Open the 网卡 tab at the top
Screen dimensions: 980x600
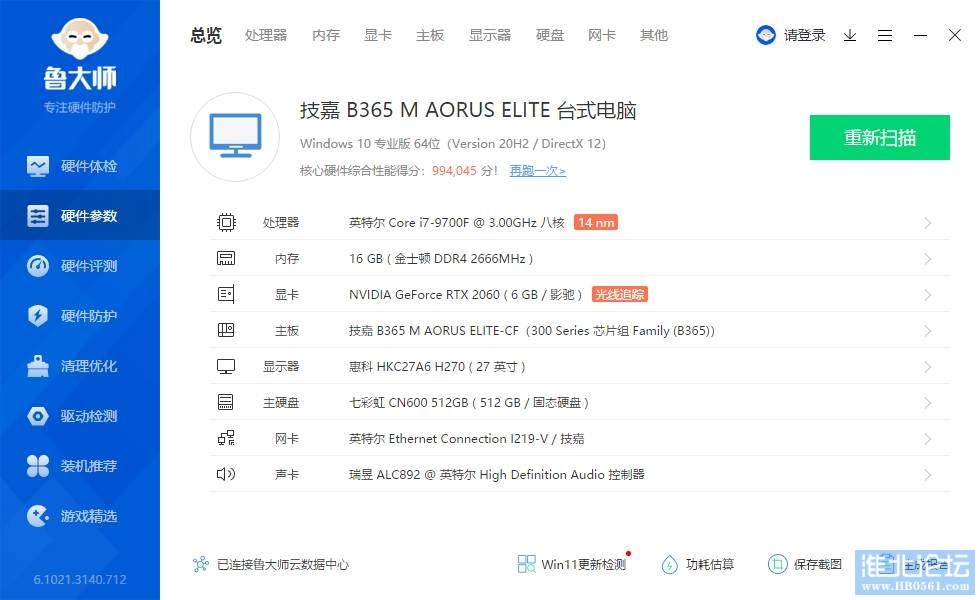point(602,36)
